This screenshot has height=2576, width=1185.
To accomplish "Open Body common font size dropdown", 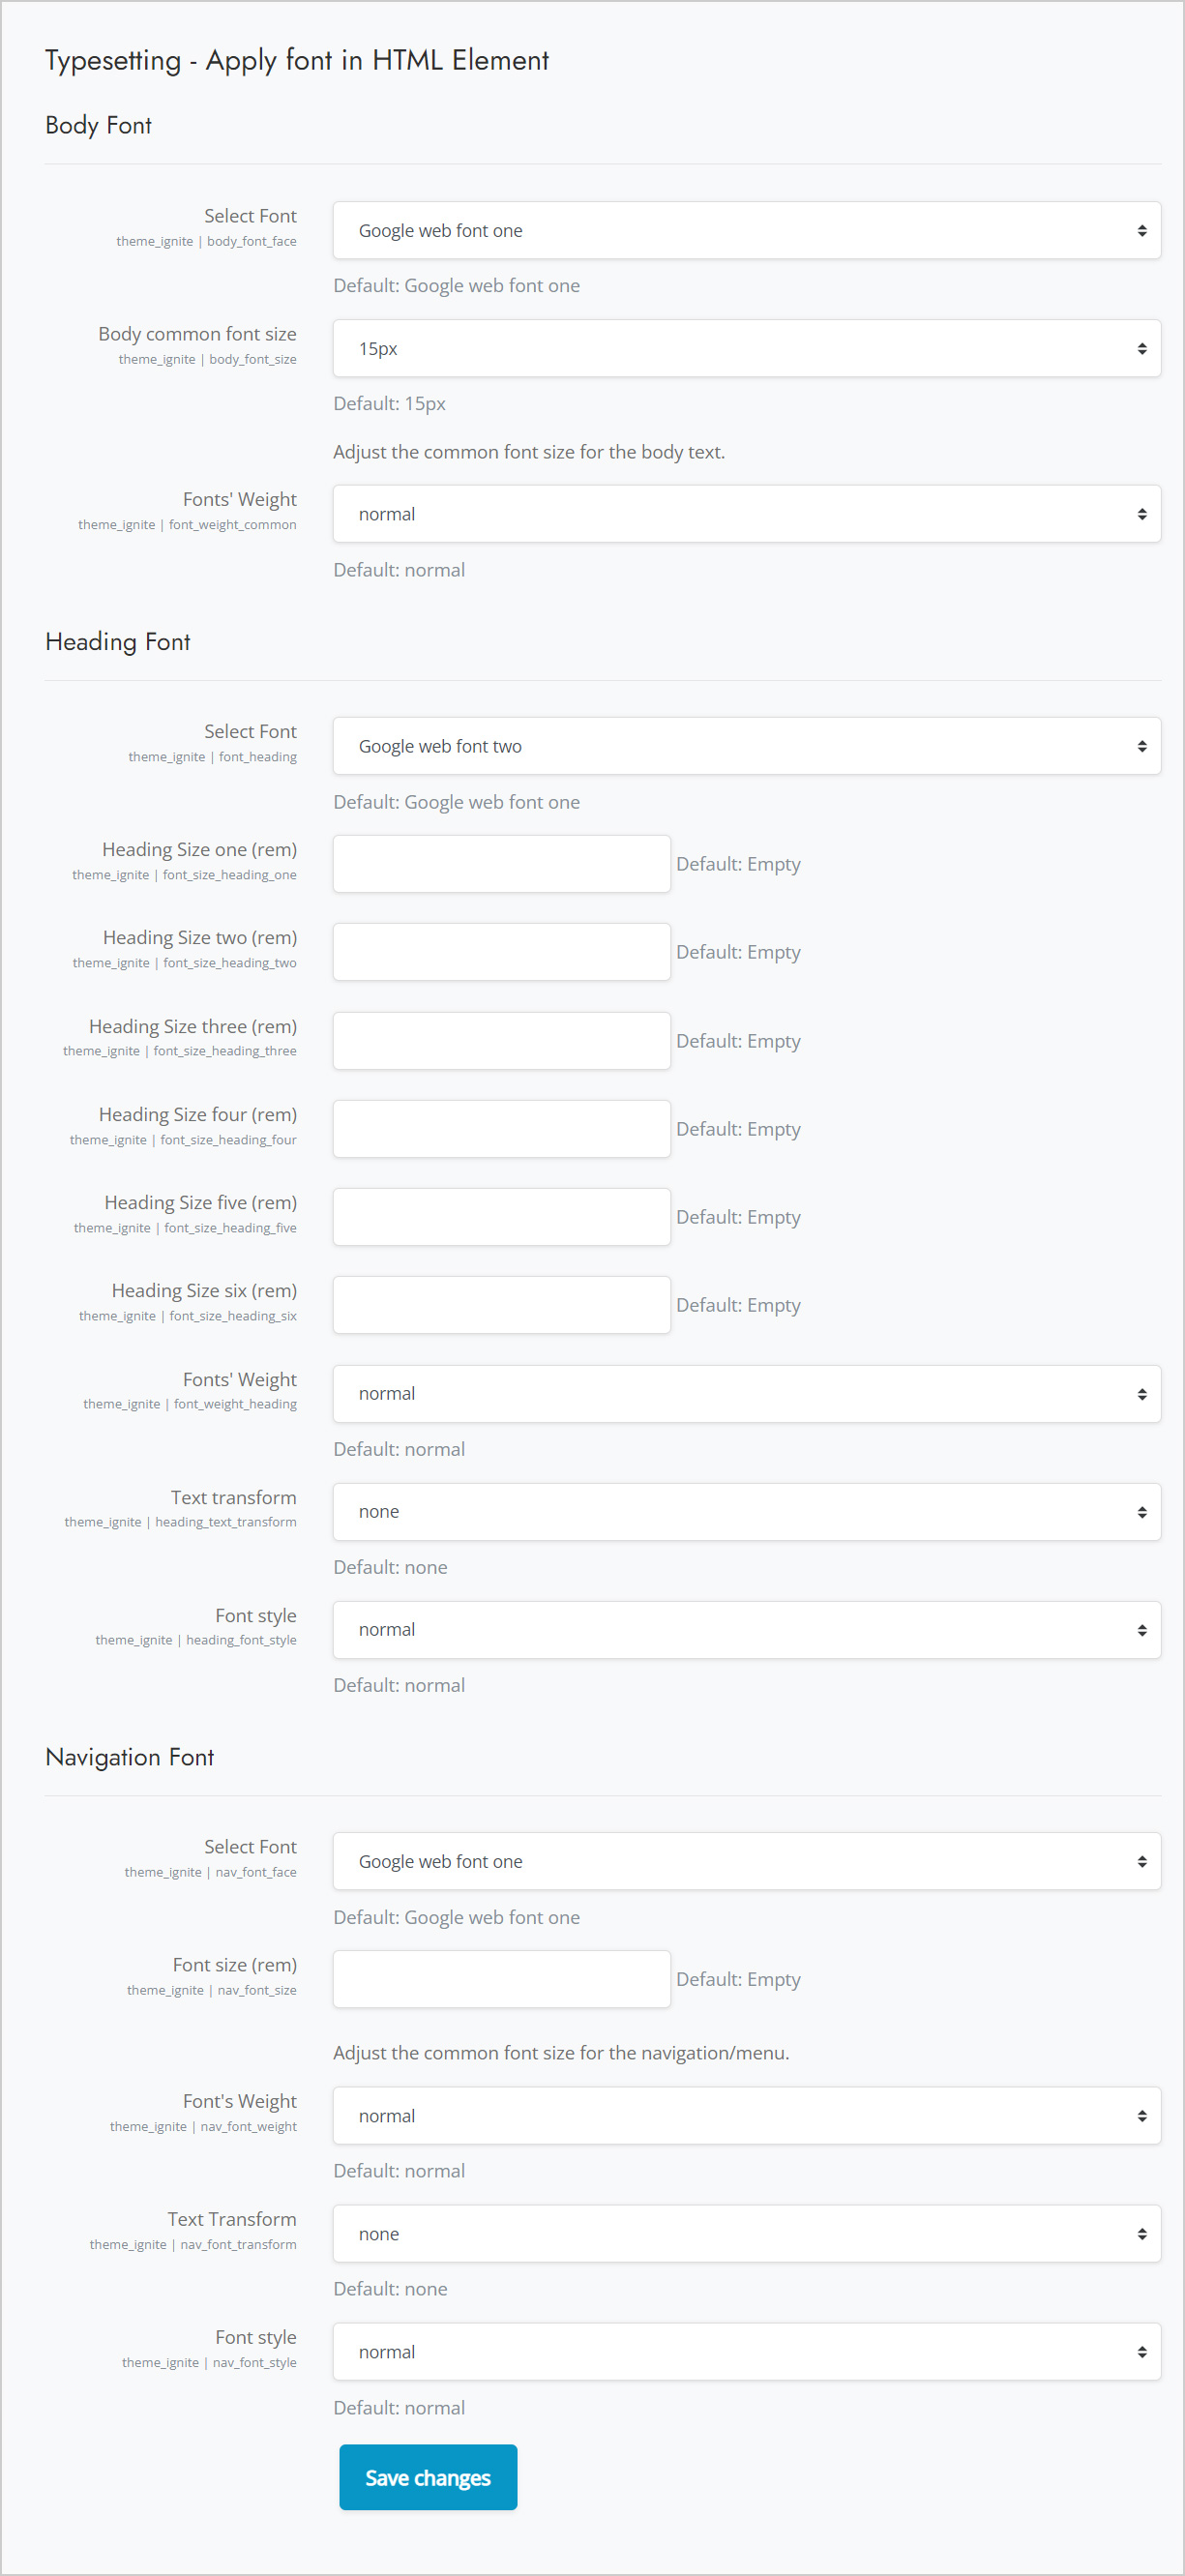I will tap(746, 349).
